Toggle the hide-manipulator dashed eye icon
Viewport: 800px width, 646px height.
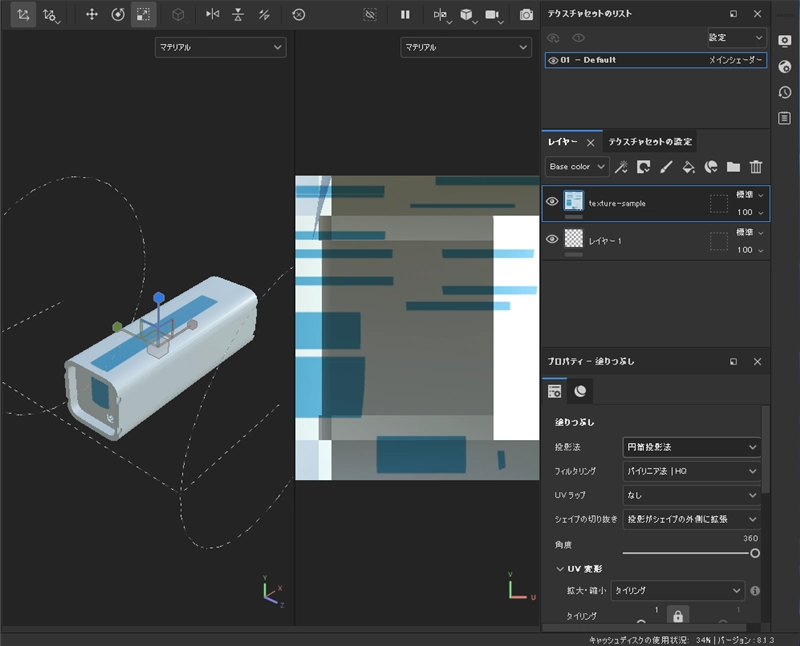pyautogui.click(x=370, y=14)
